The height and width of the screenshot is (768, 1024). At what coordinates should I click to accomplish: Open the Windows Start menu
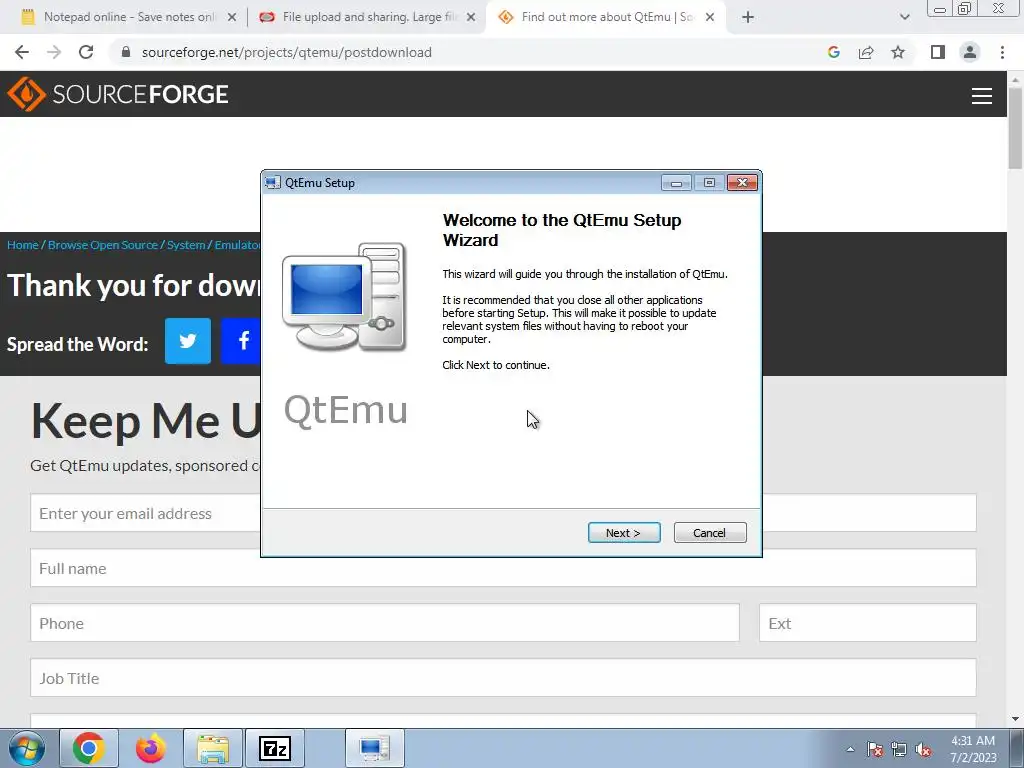click(27, 748)
